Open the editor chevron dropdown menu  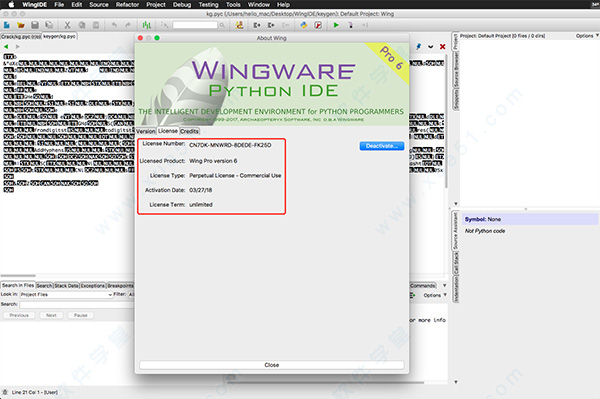tap(430, 47)
